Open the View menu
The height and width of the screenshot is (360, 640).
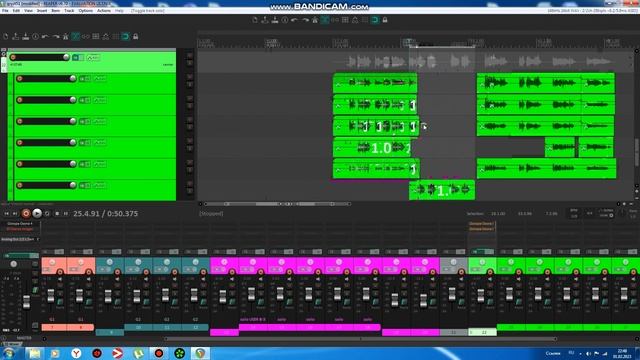29,11
